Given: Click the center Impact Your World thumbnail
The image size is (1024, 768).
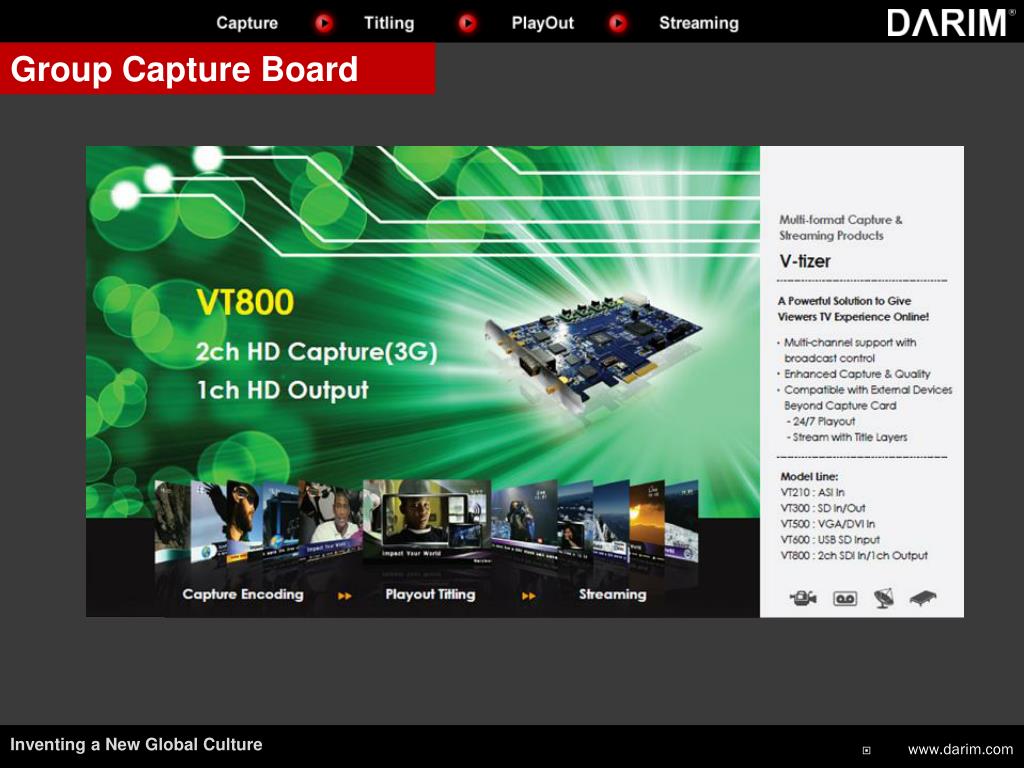Looking at the screenshot, I should pos(428,521).
